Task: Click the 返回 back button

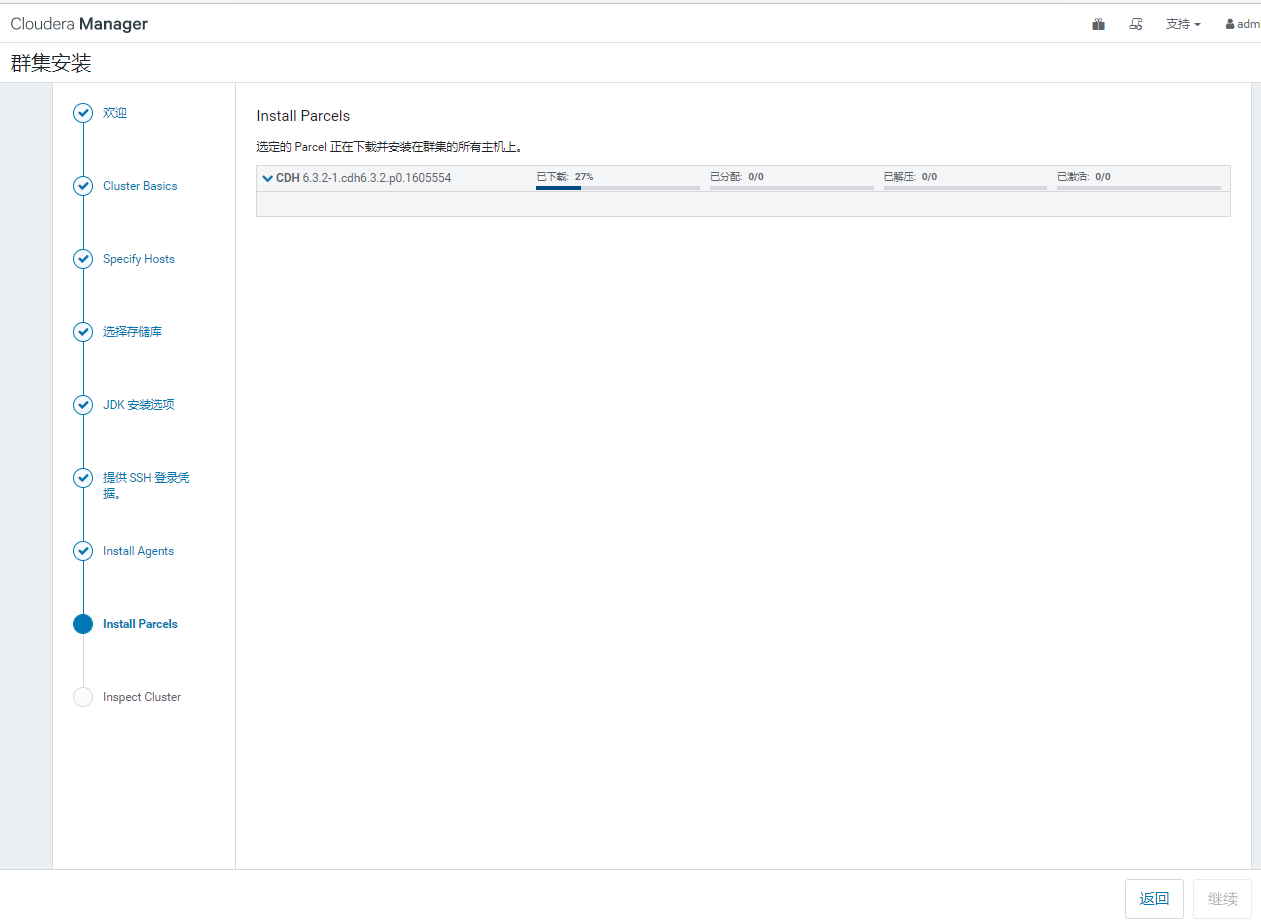Action: (x=1154, y=899)
